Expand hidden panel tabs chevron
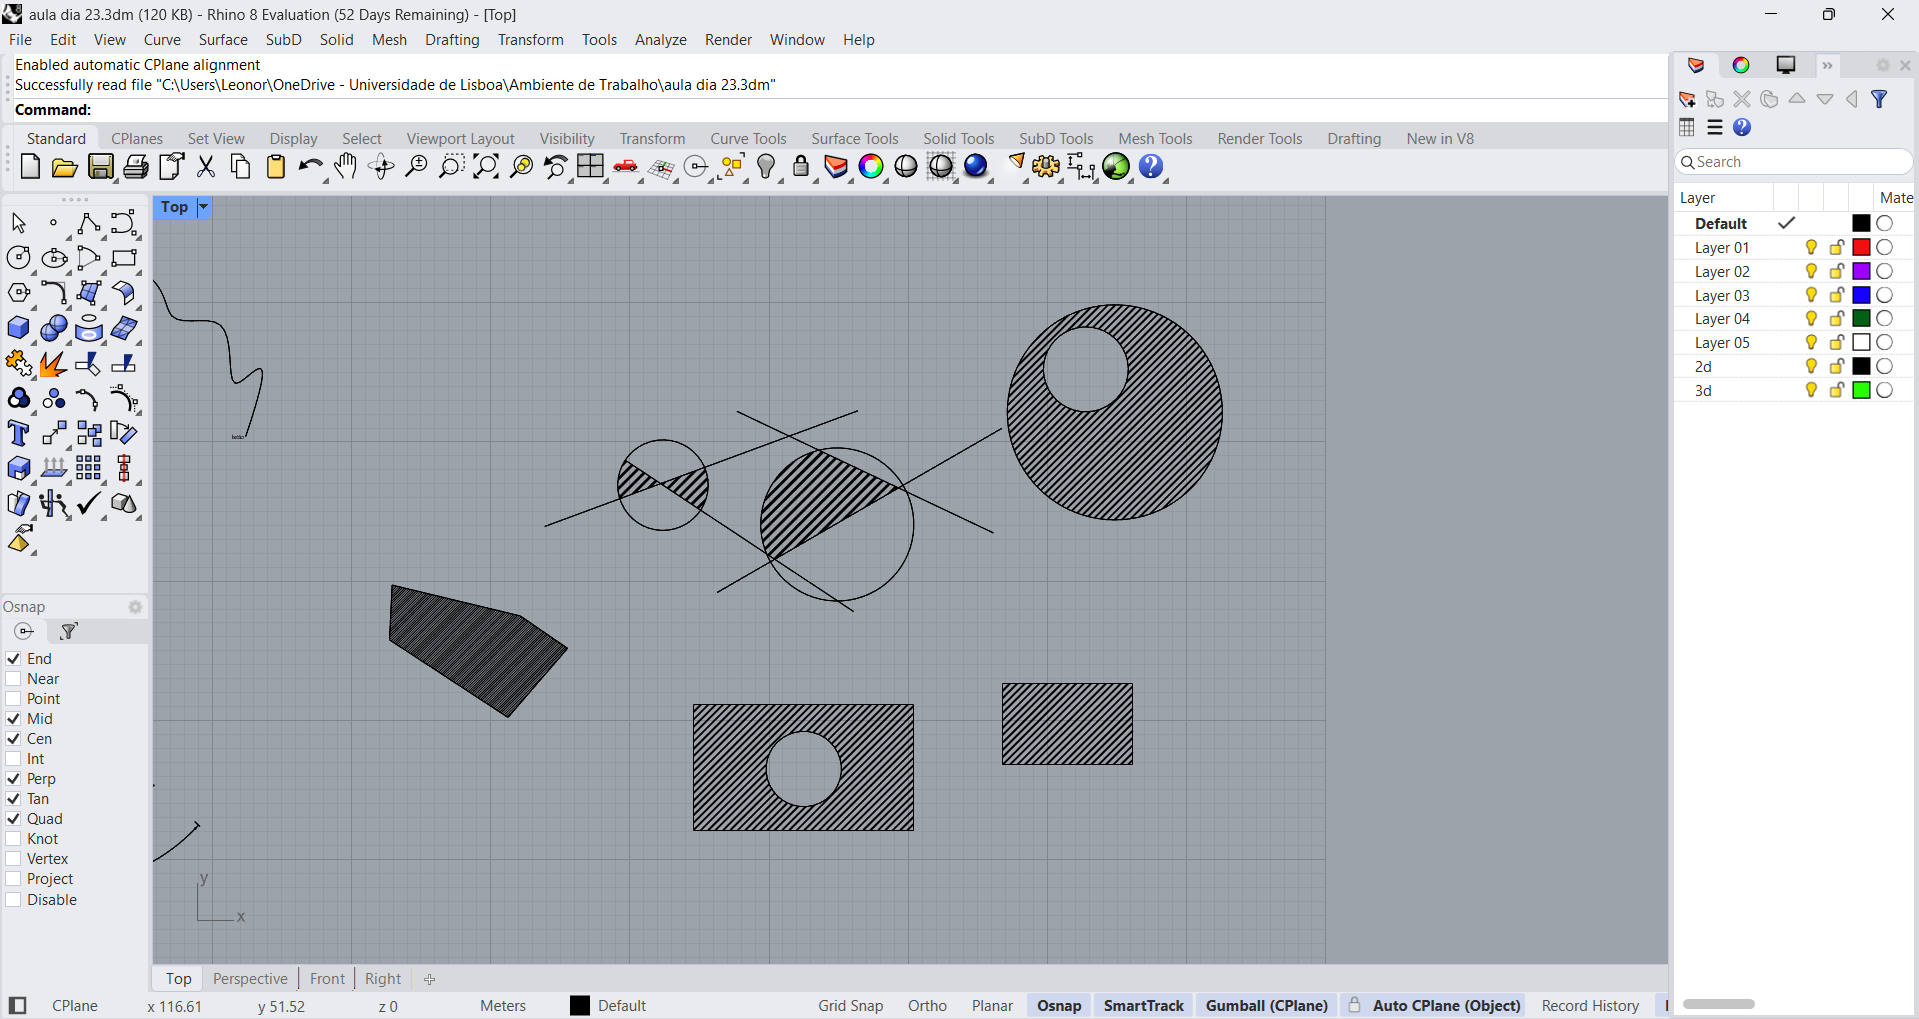1919x1019 pixels. pos(1827,65)
